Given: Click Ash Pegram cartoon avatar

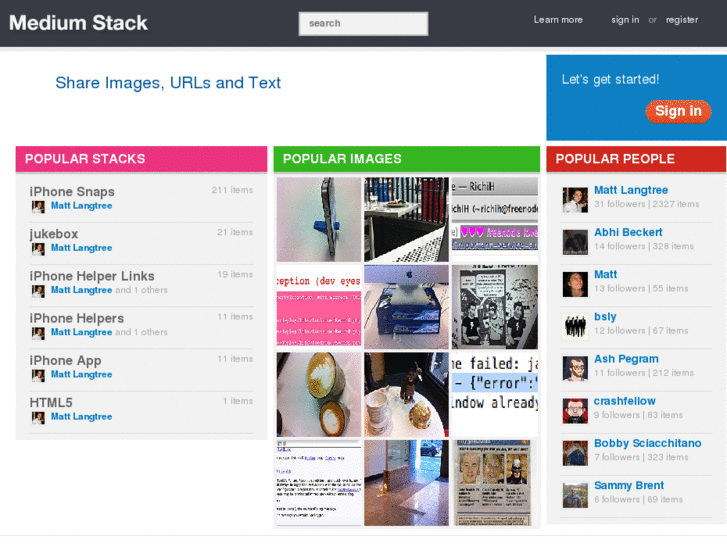Looking at the screenshot, I should (x=575, y=369).
